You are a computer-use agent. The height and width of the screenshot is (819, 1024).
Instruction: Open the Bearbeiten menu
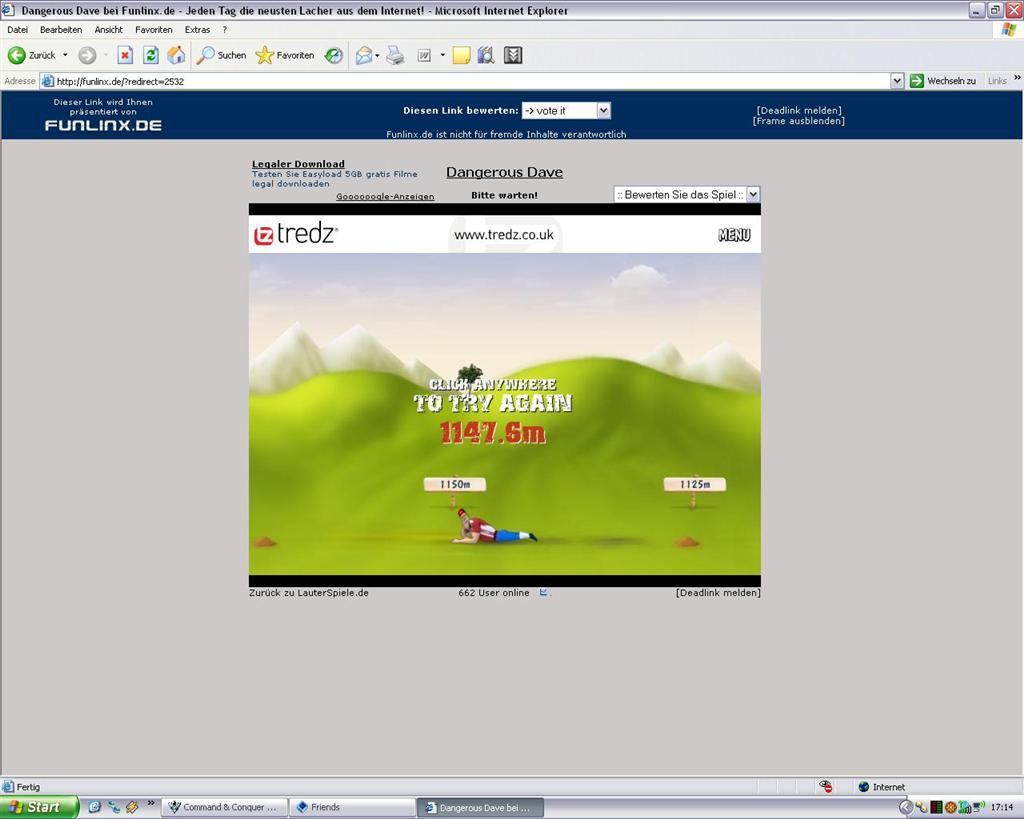(61, 29)
